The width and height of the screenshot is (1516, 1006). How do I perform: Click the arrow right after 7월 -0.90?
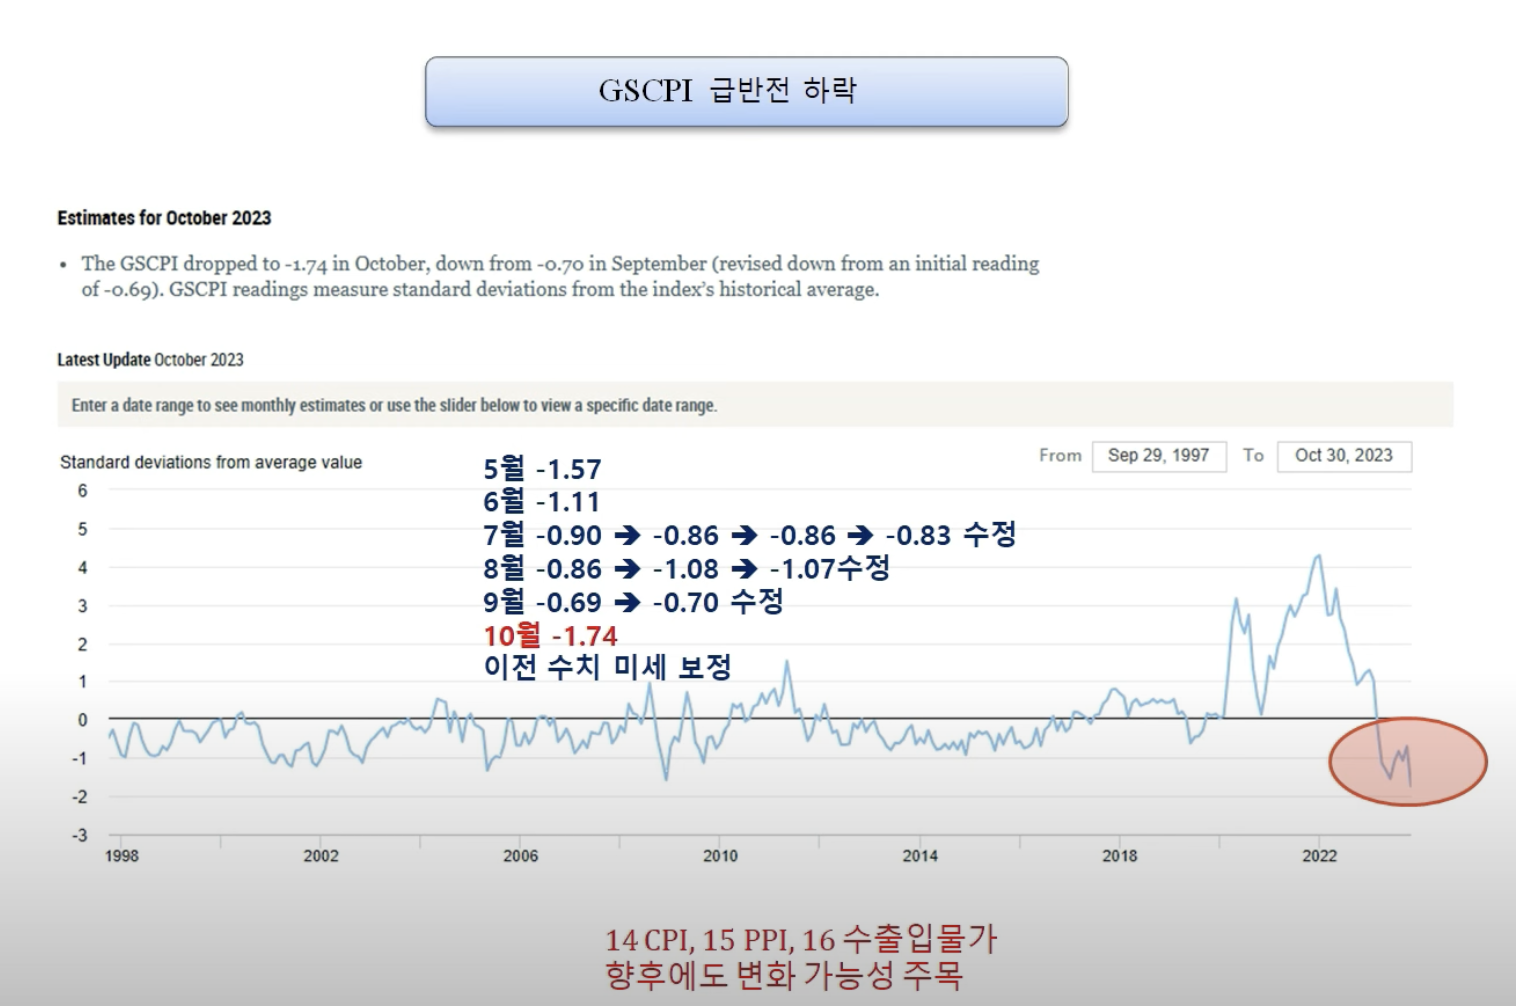pyautogui.click(x=627, y=536)
